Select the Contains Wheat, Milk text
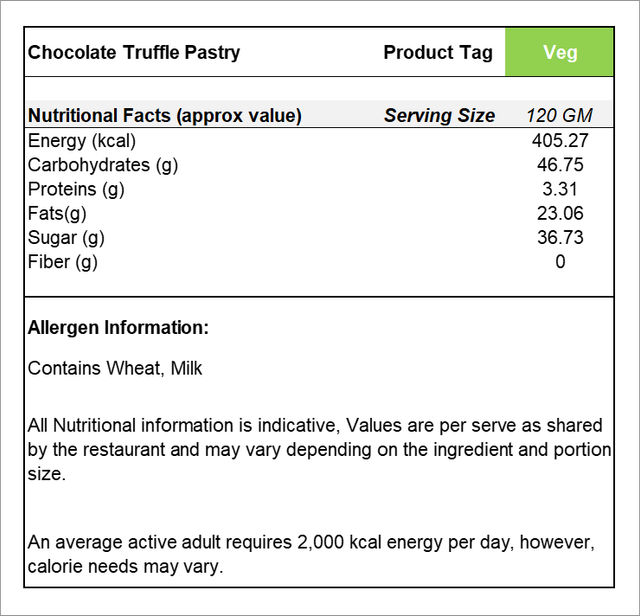The height and width of the screenshot is (616, 640). pos(115,368)
